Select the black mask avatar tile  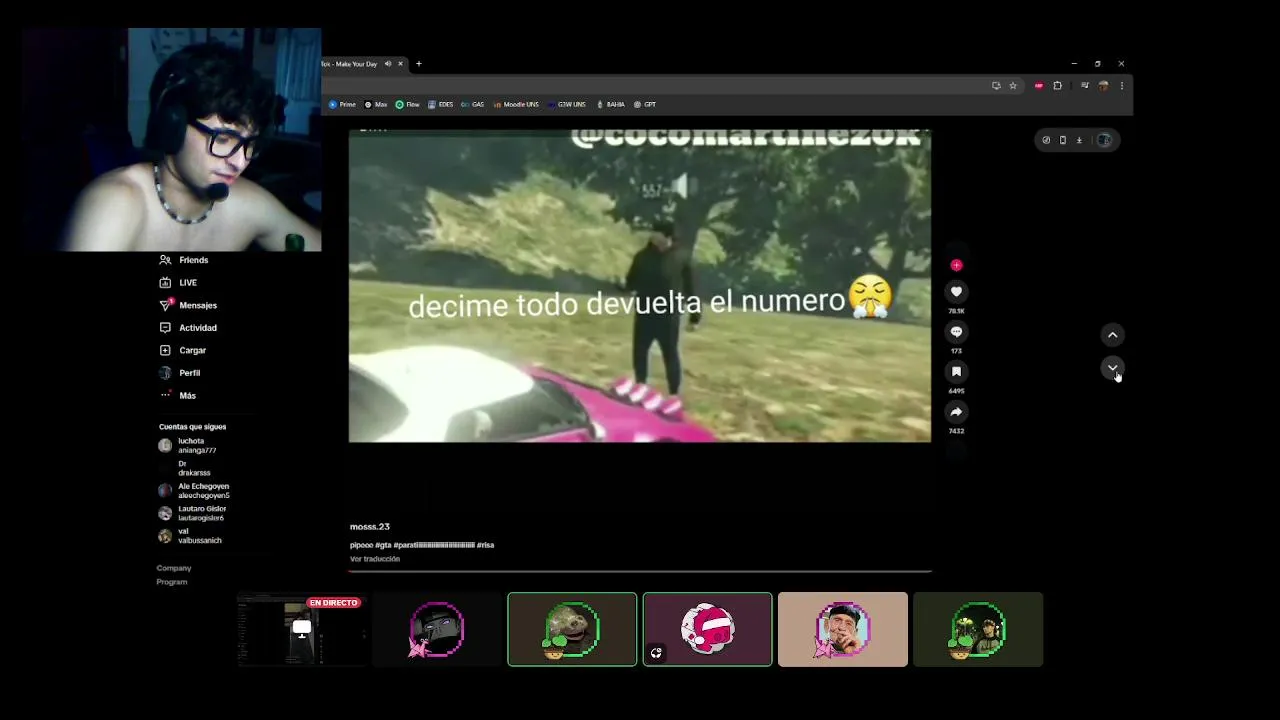pos(437,630)
